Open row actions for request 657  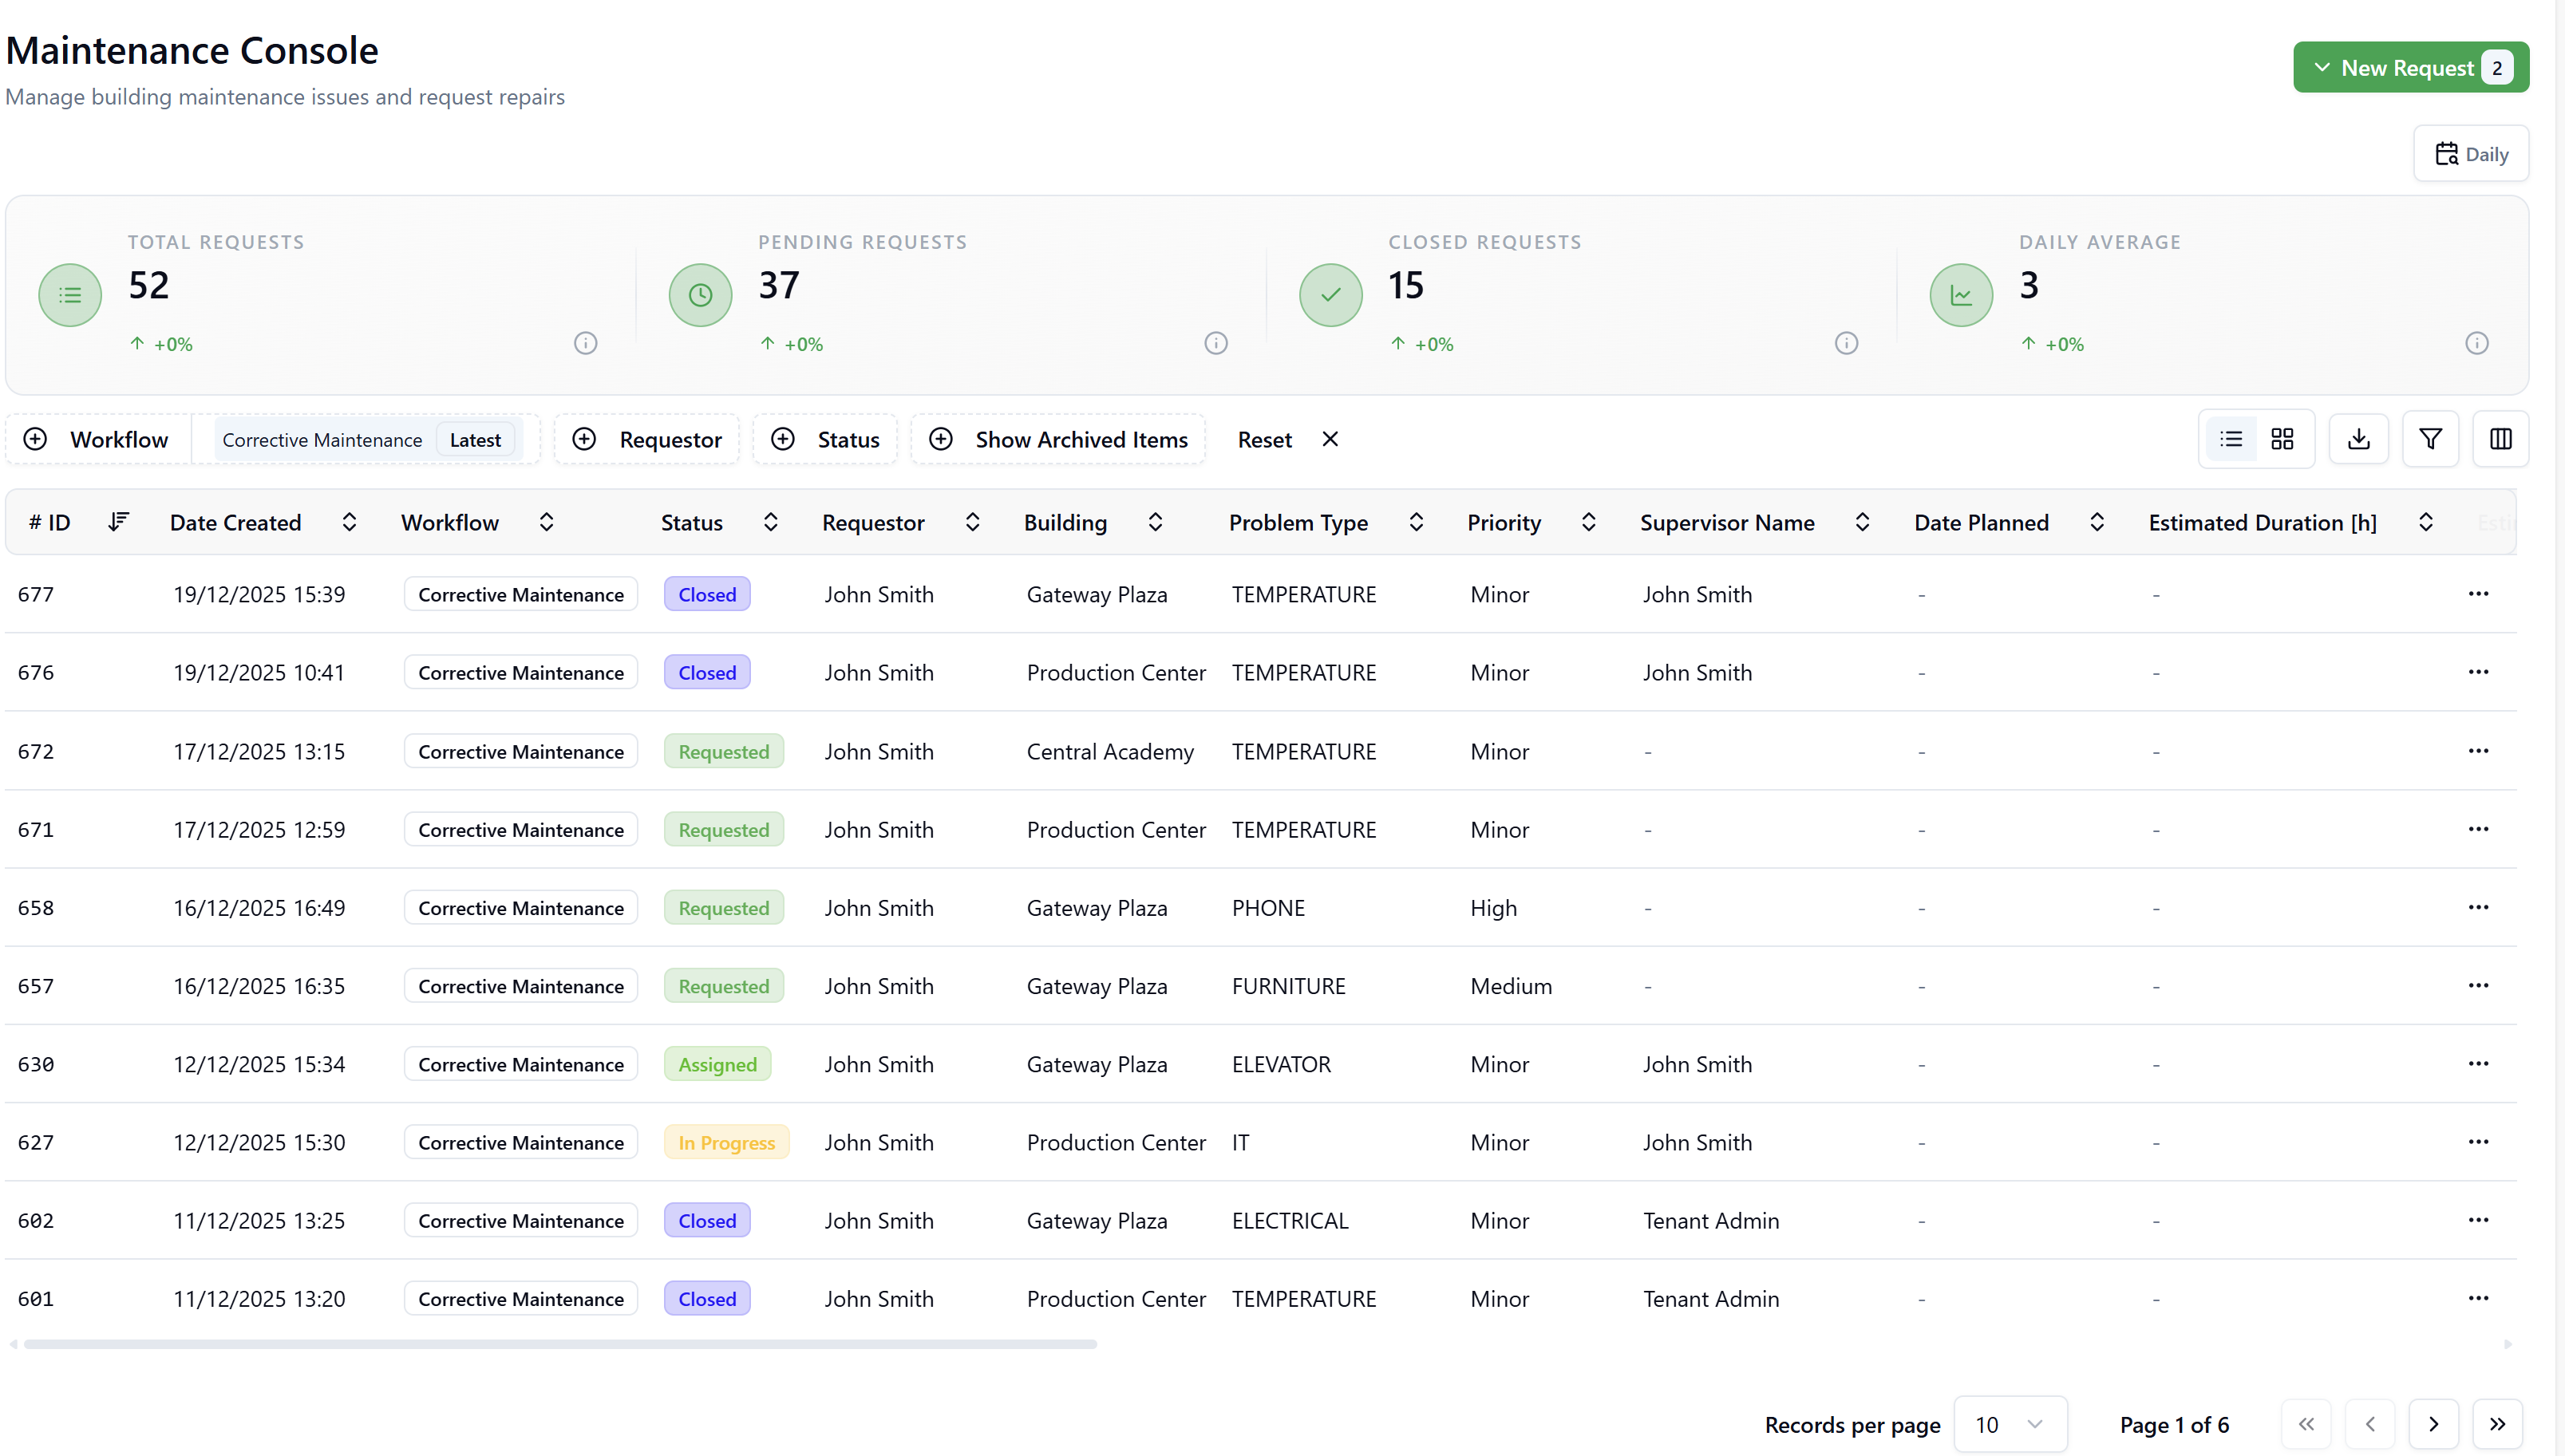[x=2477, y=985]
